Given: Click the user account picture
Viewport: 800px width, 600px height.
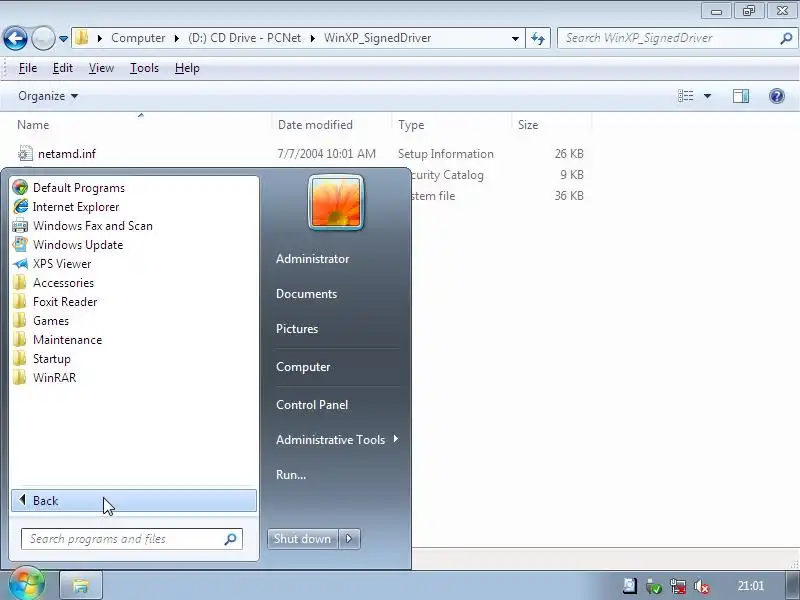Looking at the screenshot, I should [x=336, y=203].
